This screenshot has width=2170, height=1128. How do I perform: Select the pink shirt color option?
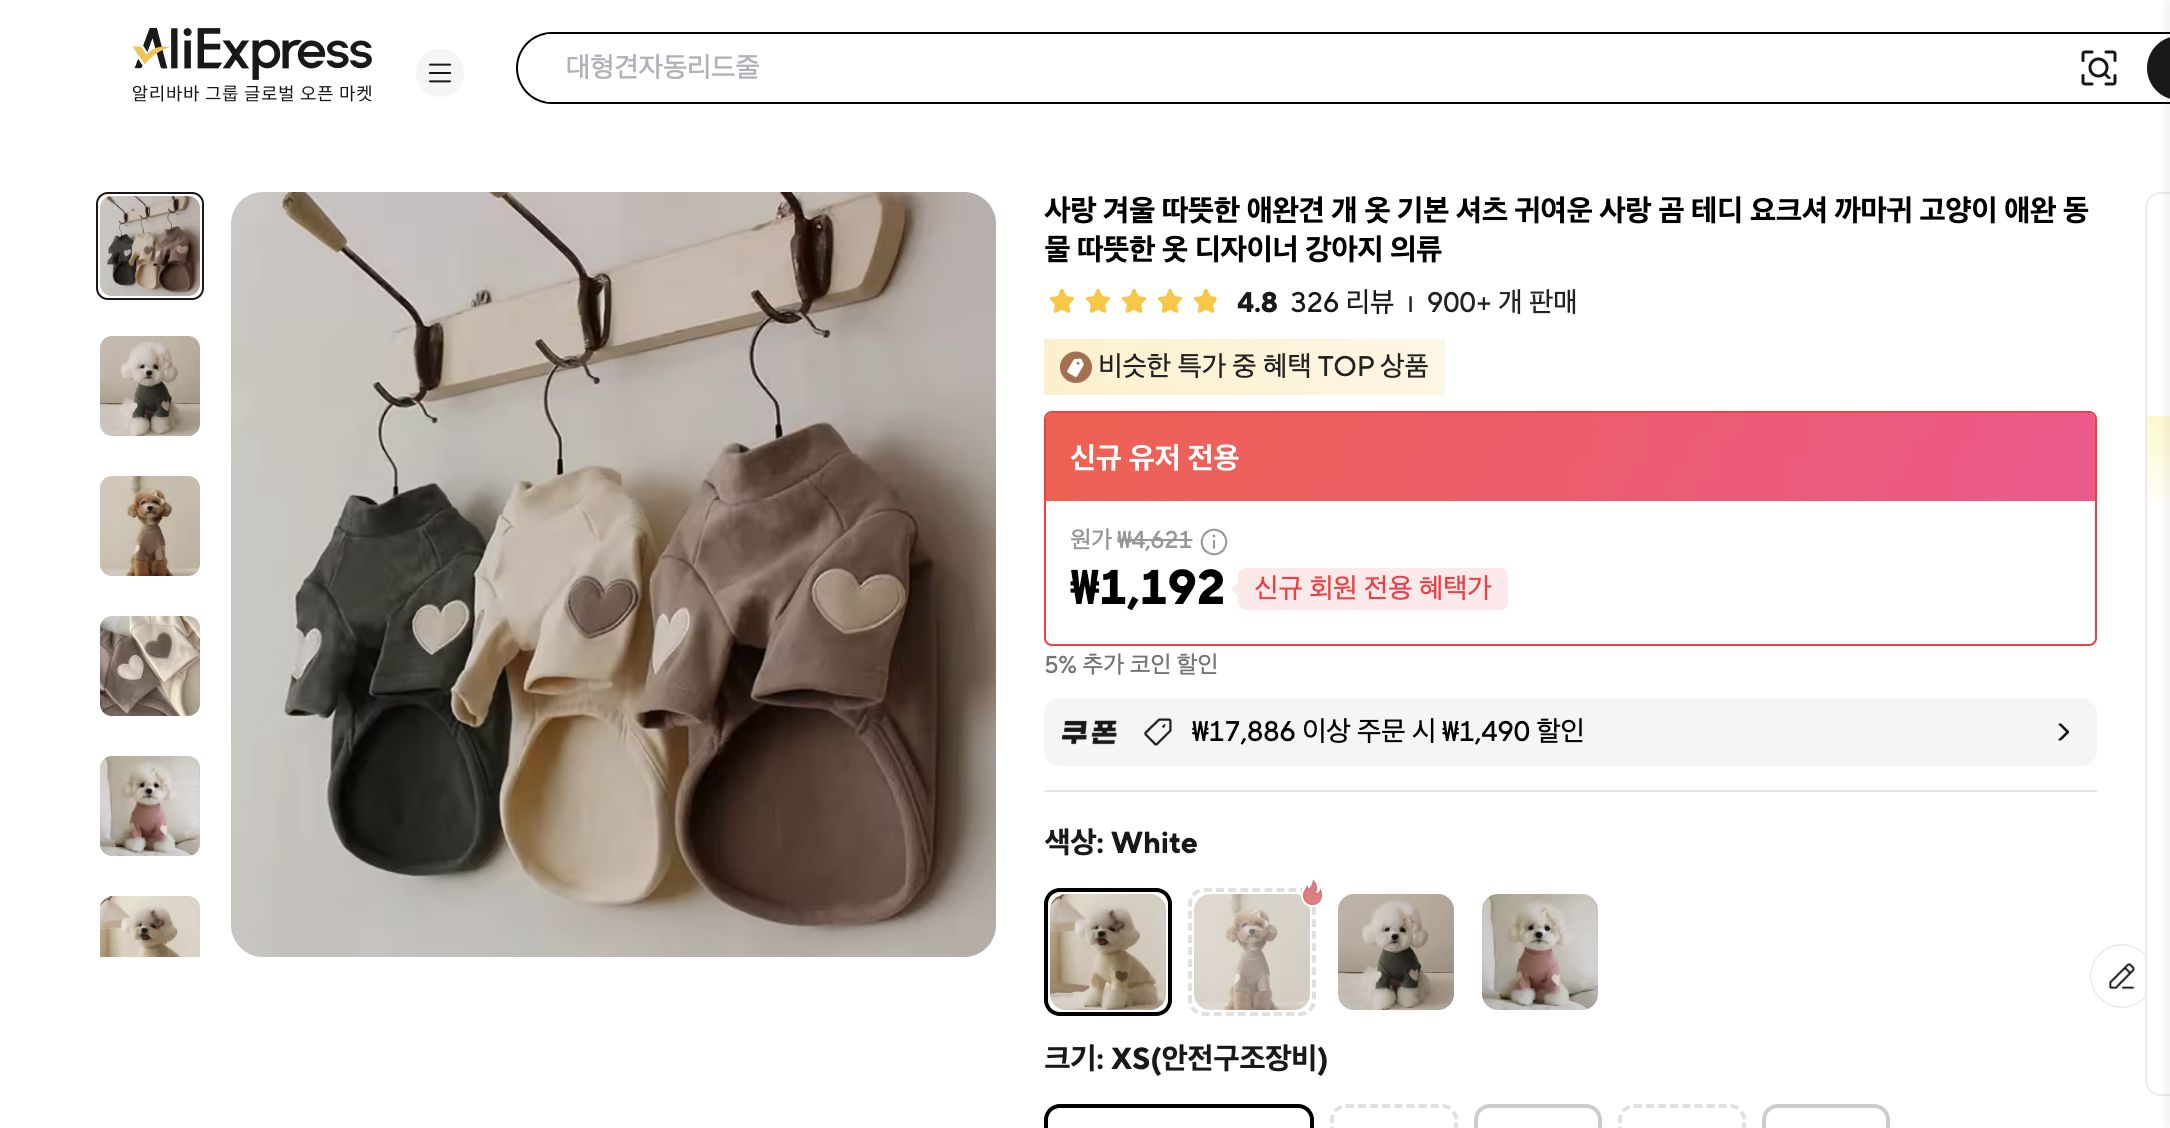[x=1540, y=951]
